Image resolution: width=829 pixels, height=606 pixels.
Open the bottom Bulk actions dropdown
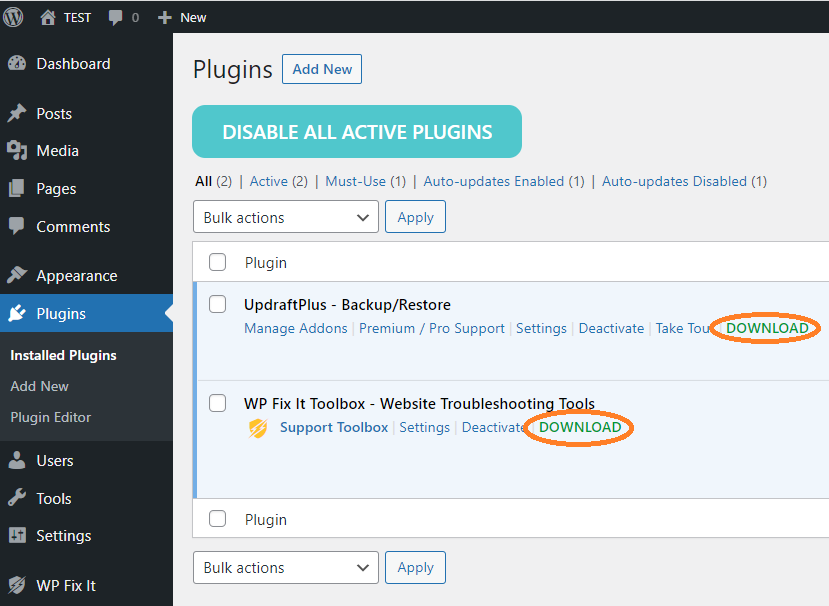tap(285, 567)
